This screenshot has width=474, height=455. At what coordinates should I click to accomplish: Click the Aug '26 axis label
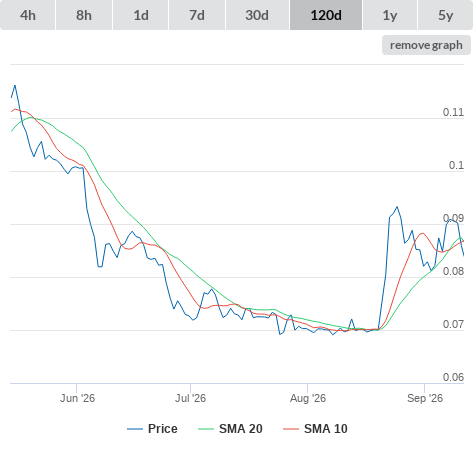coord(308,398)
